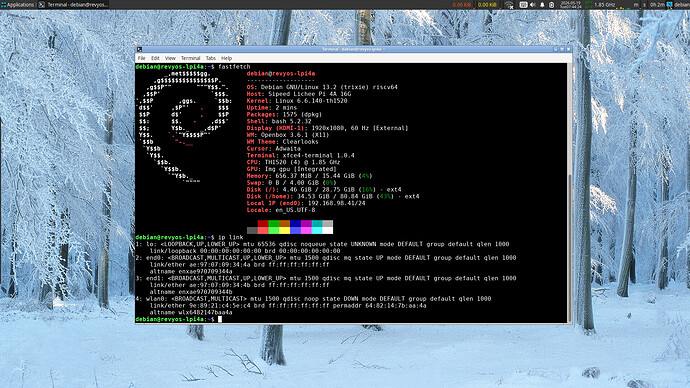Open the Tabs menu

[x=211, y=58]
